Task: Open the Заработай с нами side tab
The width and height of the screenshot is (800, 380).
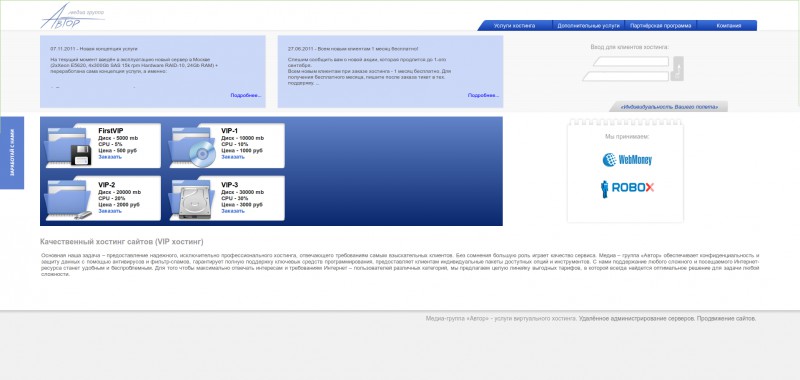Action: 12,153
